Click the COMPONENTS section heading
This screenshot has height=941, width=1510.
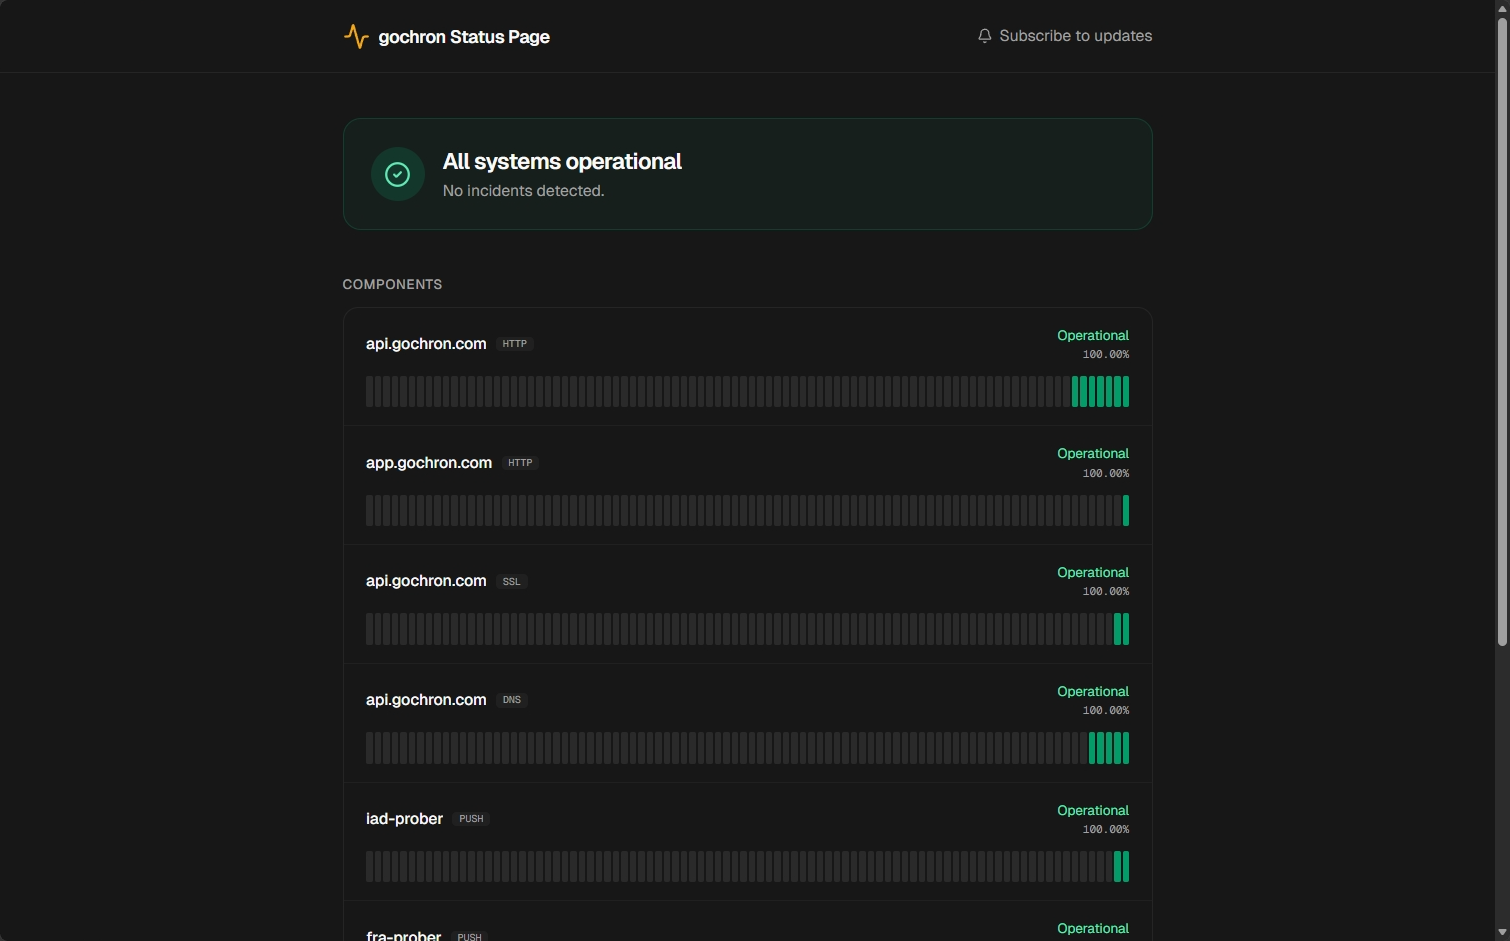click(392, 284)
